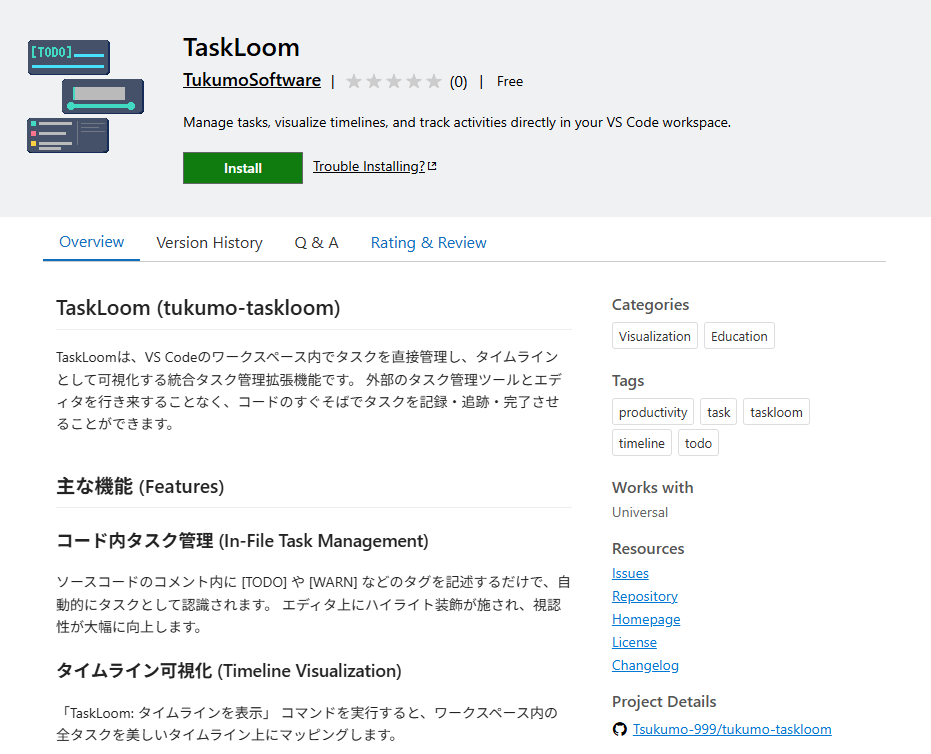Click the task tag
The image size is (931, 754).
tap(718, 412)
